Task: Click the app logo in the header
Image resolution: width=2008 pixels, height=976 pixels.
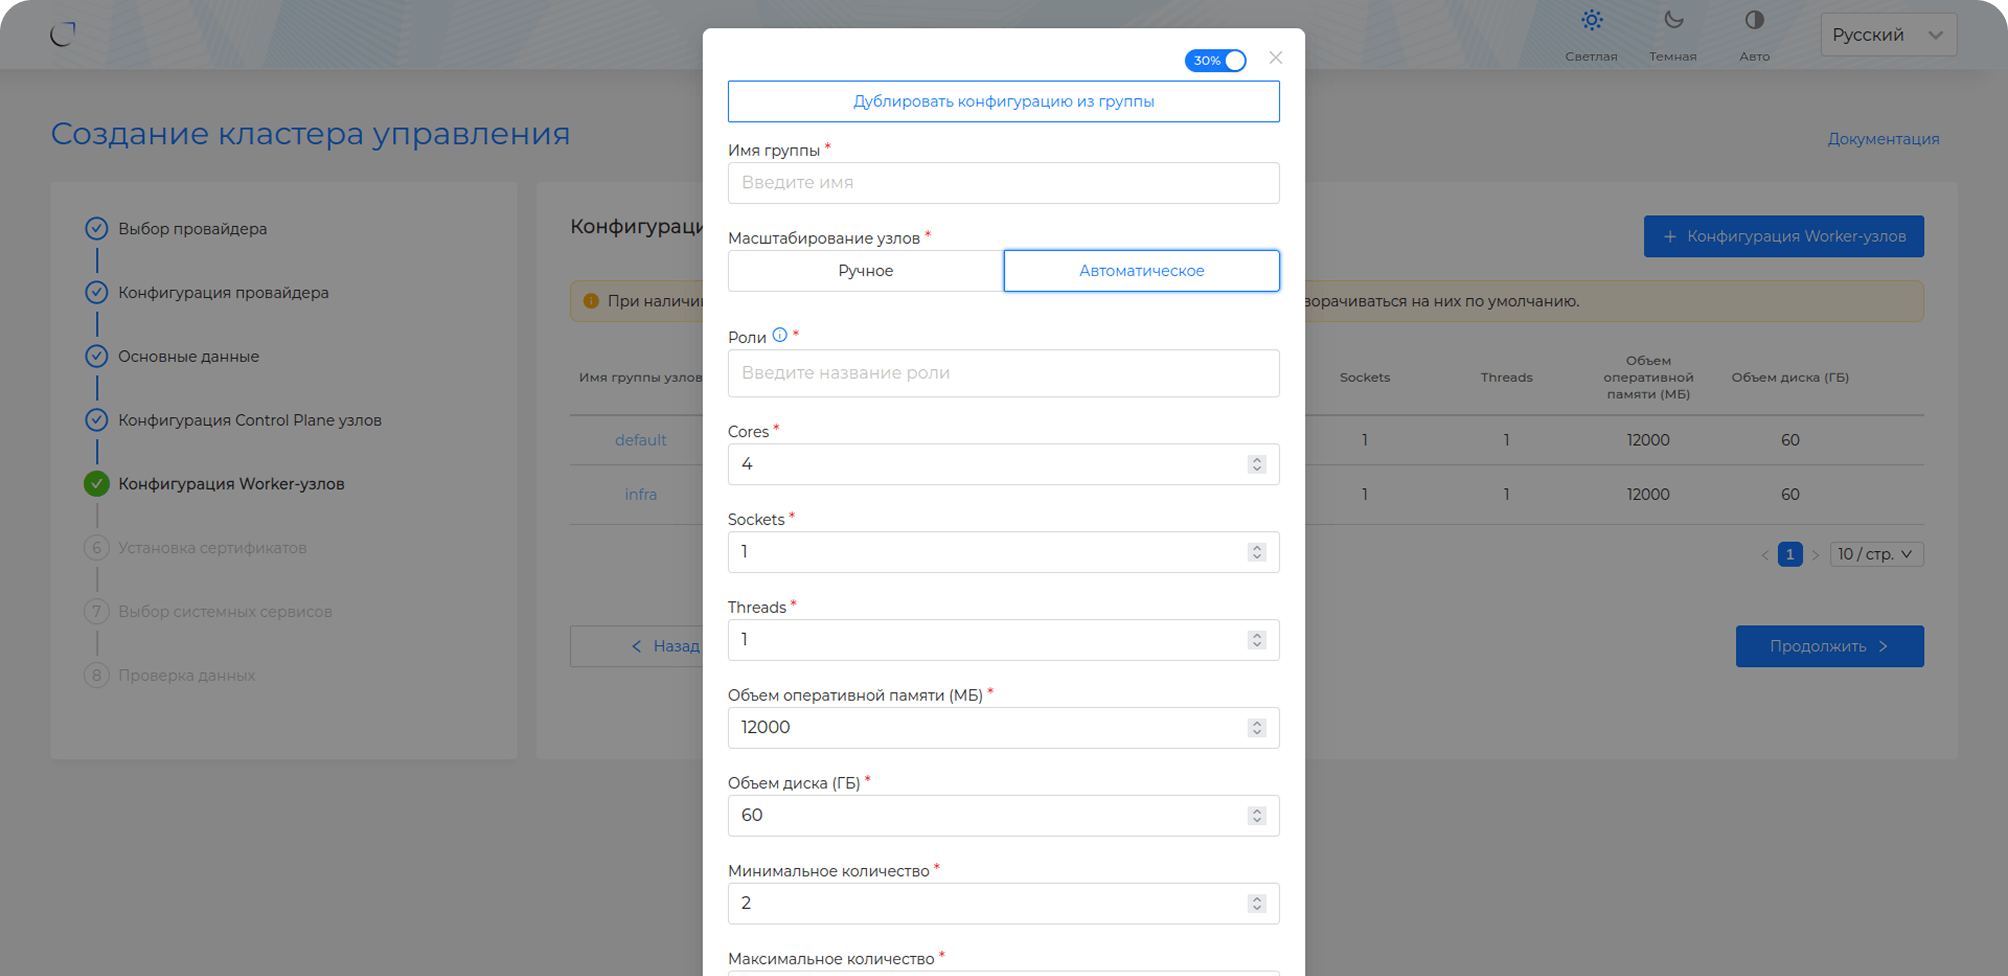Action: click(63, 34)
